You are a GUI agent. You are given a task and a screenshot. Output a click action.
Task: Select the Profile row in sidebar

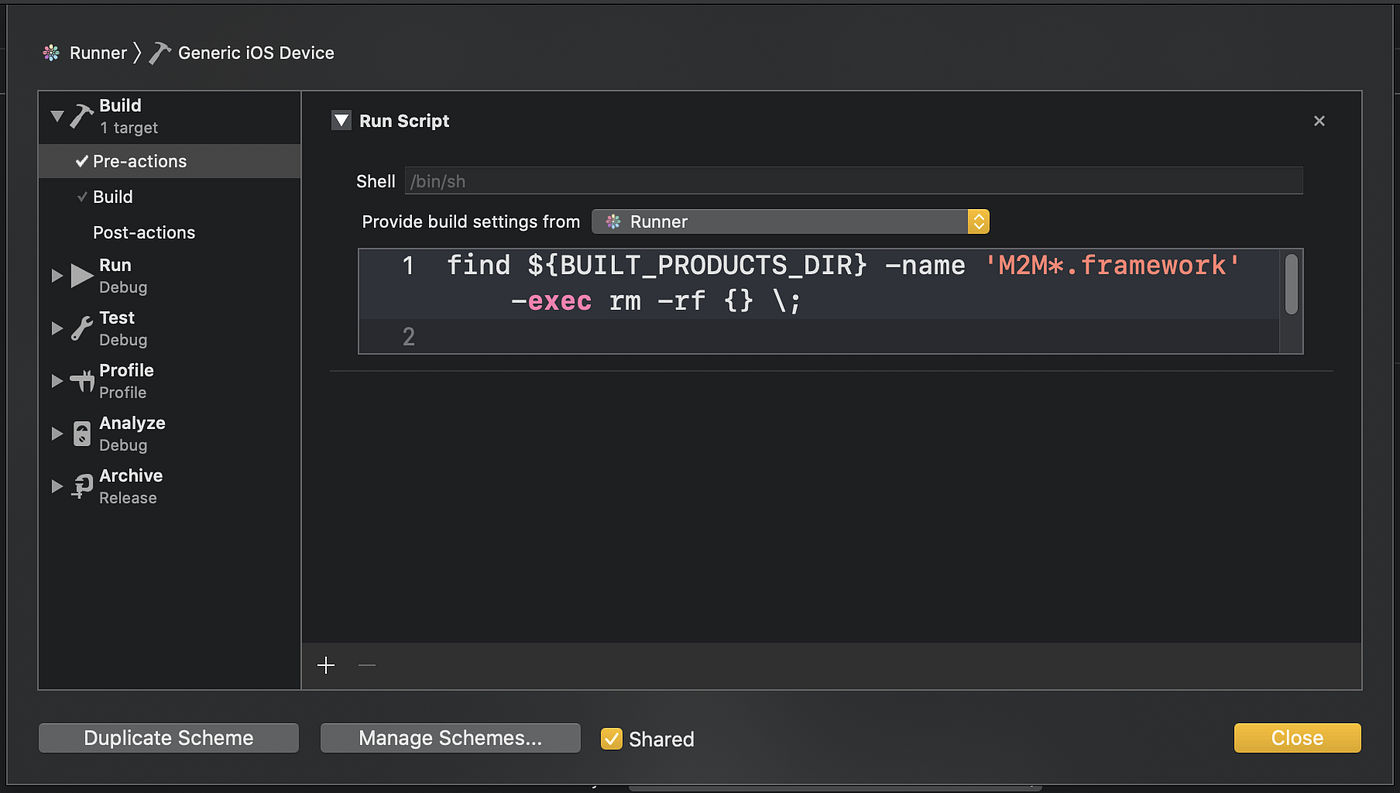tap(170, 381)
